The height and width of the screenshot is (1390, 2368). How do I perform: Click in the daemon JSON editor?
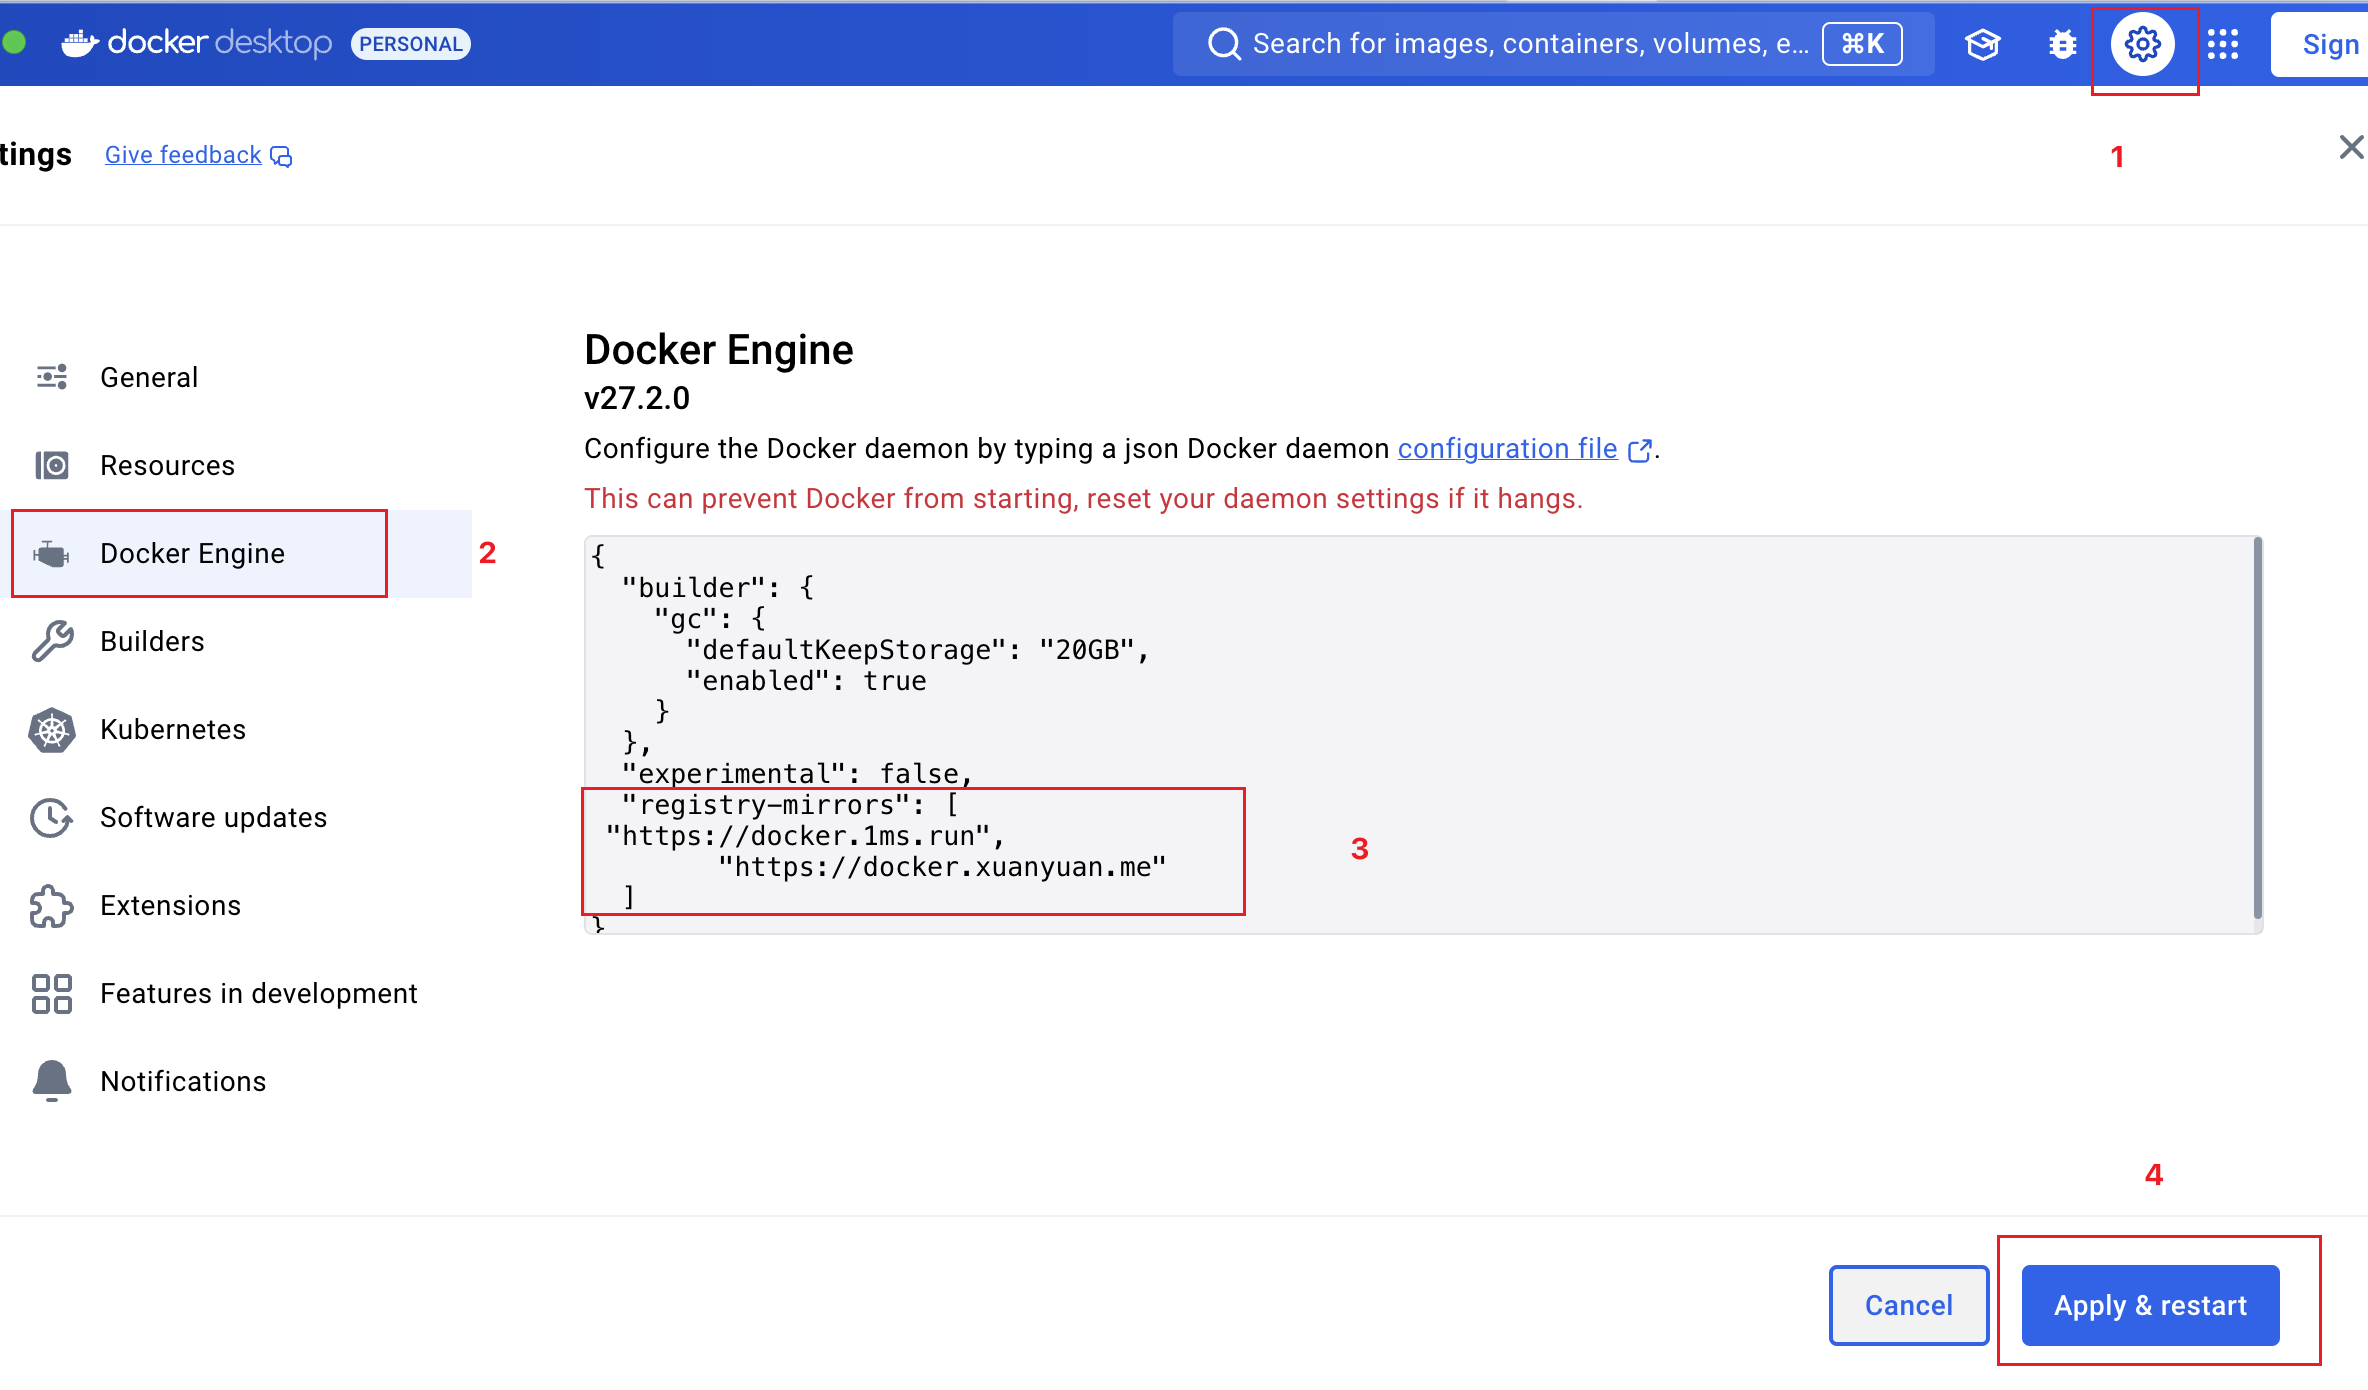point(1600,700)
